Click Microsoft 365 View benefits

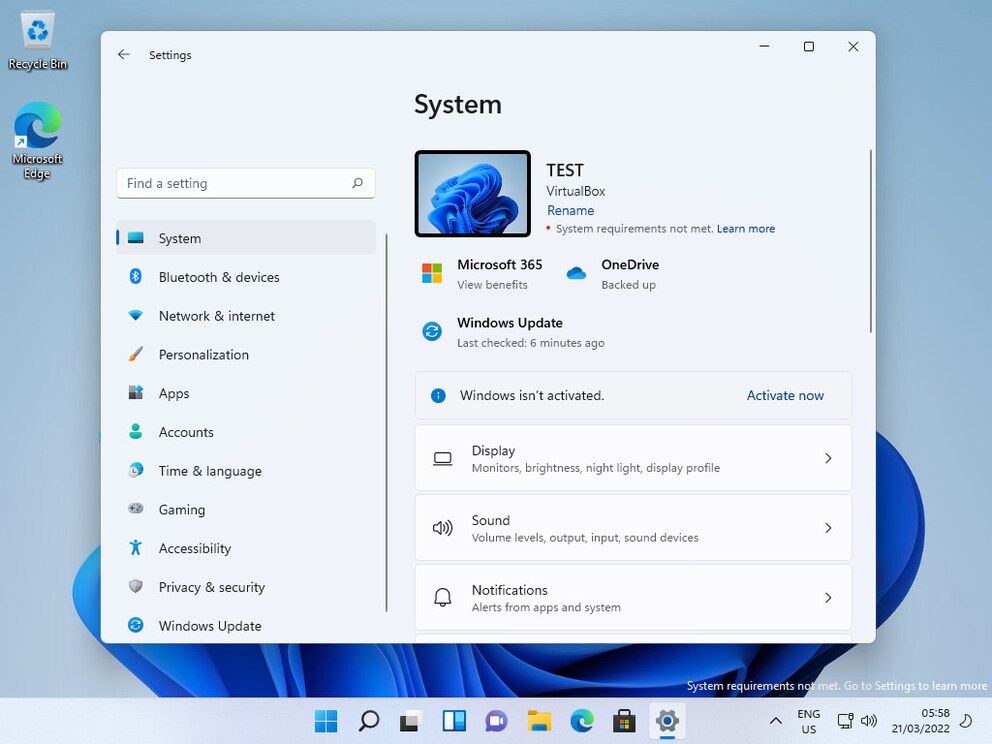492,285
